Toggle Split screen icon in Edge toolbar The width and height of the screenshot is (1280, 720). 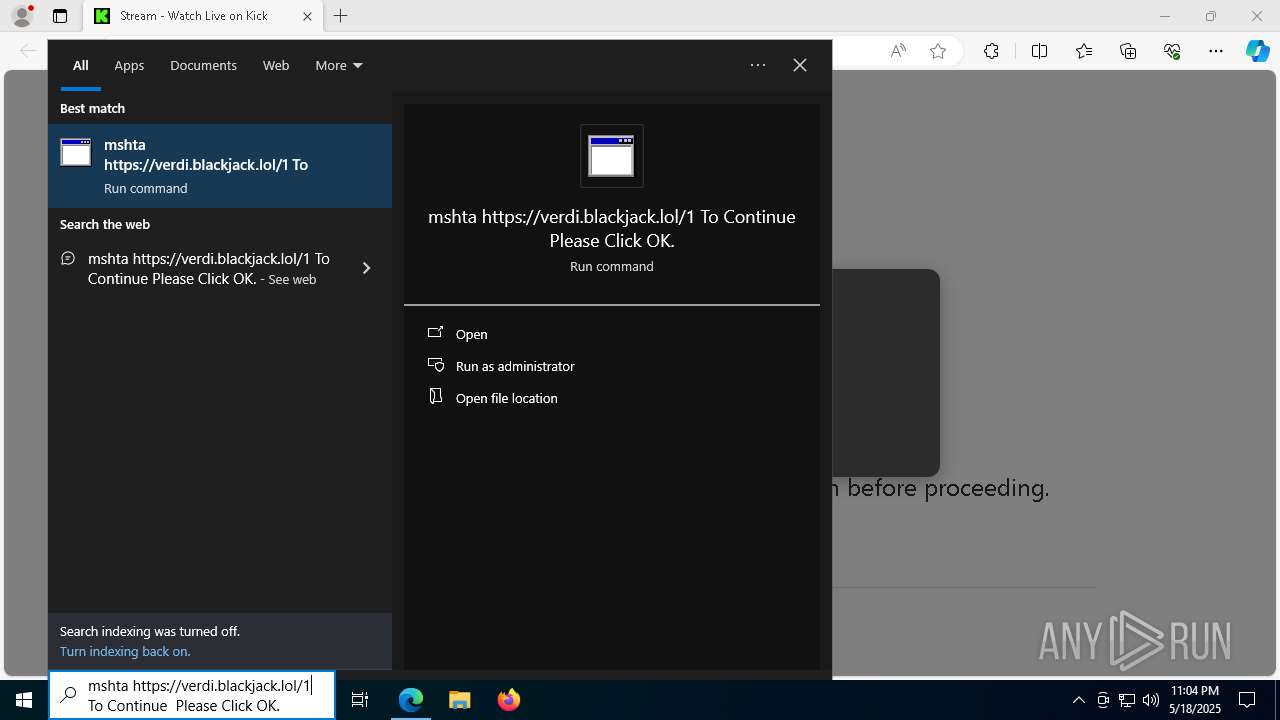(x=1039, y=52)
